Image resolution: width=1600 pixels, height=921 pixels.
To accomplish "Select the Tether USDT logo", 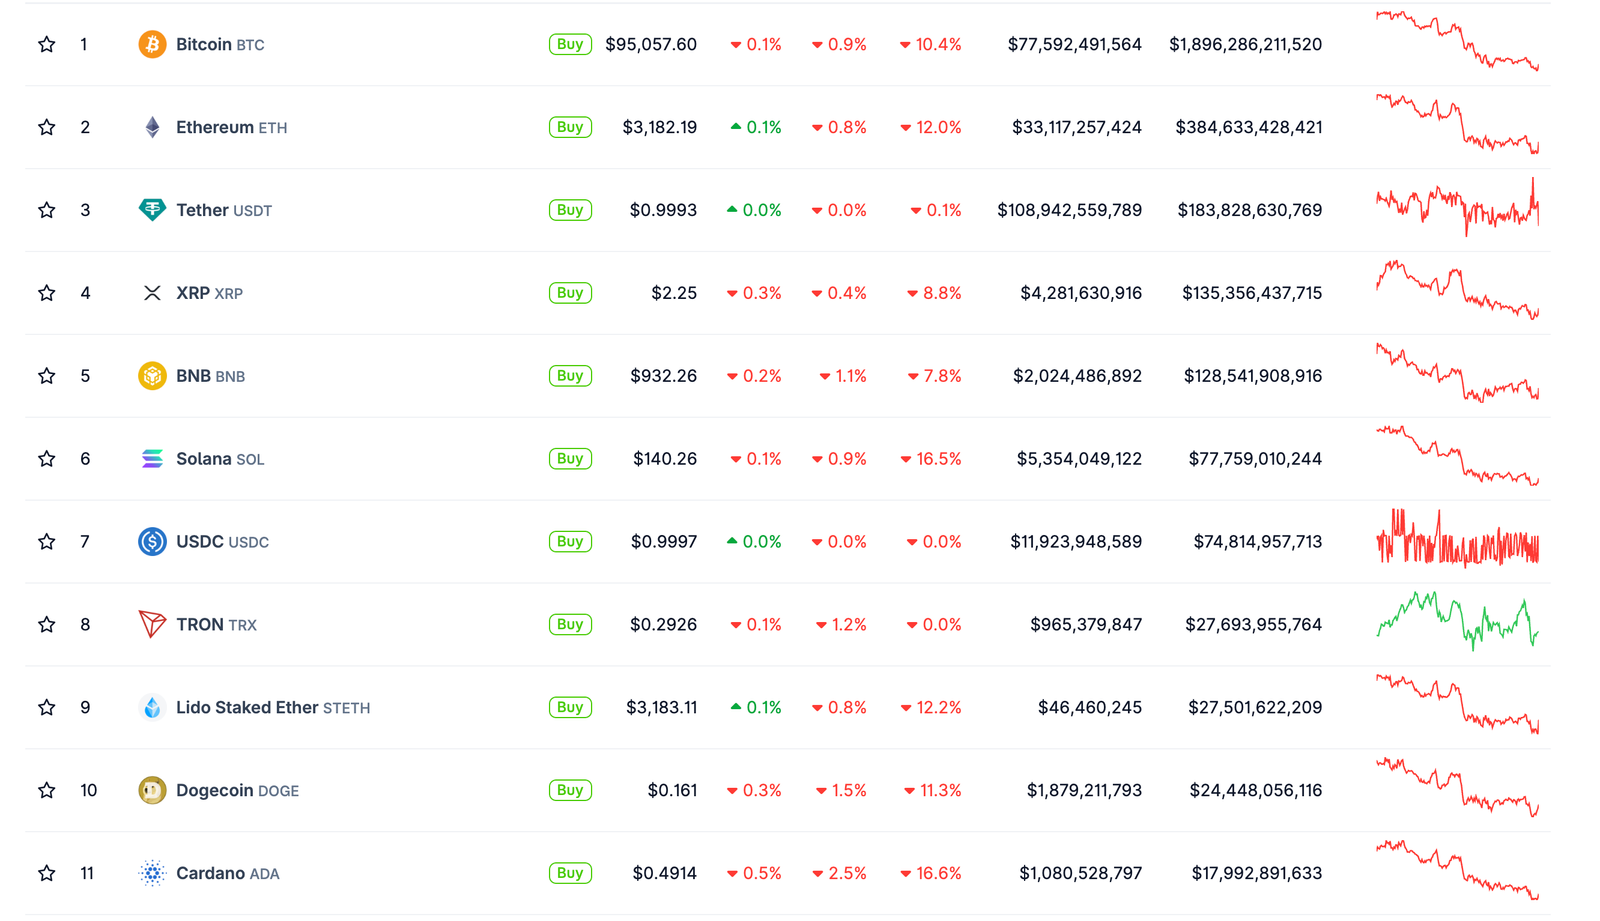I will click(x=151, y=210).
